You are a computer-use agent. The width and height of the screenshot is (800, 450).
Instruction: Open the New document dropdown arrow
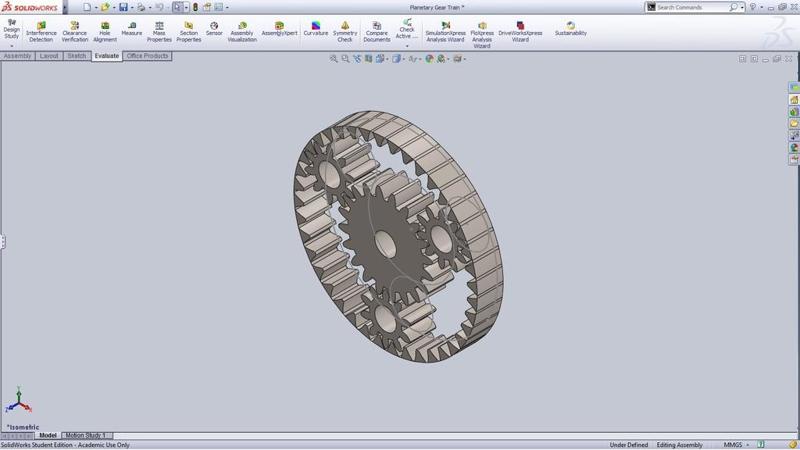click(x=95, y=8)
